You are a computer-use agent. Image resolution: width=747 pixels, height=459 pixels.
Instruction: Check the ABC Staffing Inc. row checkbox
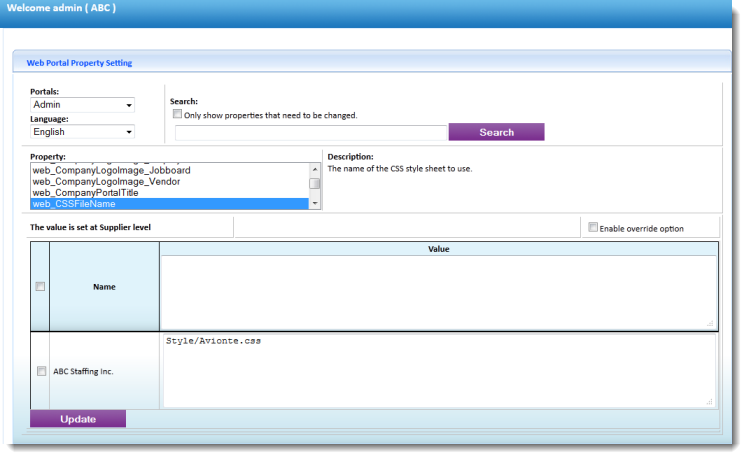(x=41, y=371)
